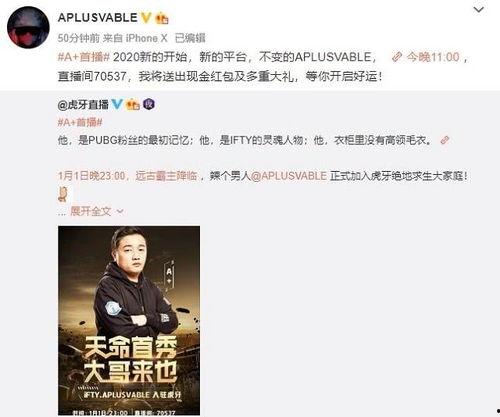Viewport: 500px width, 417px height.
Task: Open the 1月1日晚23:00 link
Action: (91, 176)
